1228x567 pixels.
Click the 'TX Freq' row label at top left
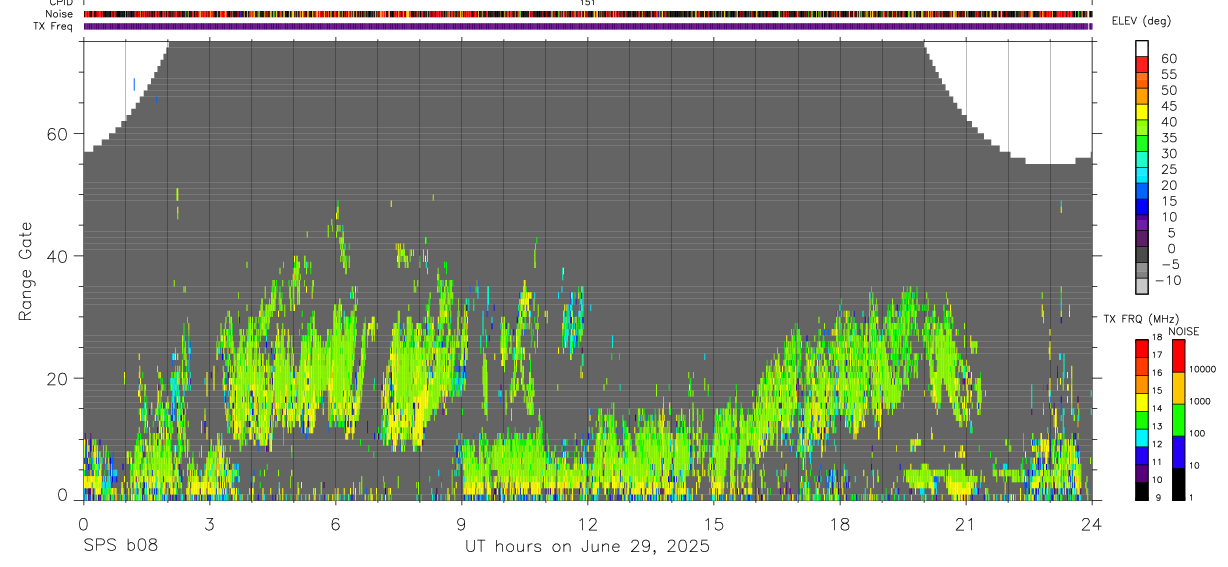coord(55,26)
